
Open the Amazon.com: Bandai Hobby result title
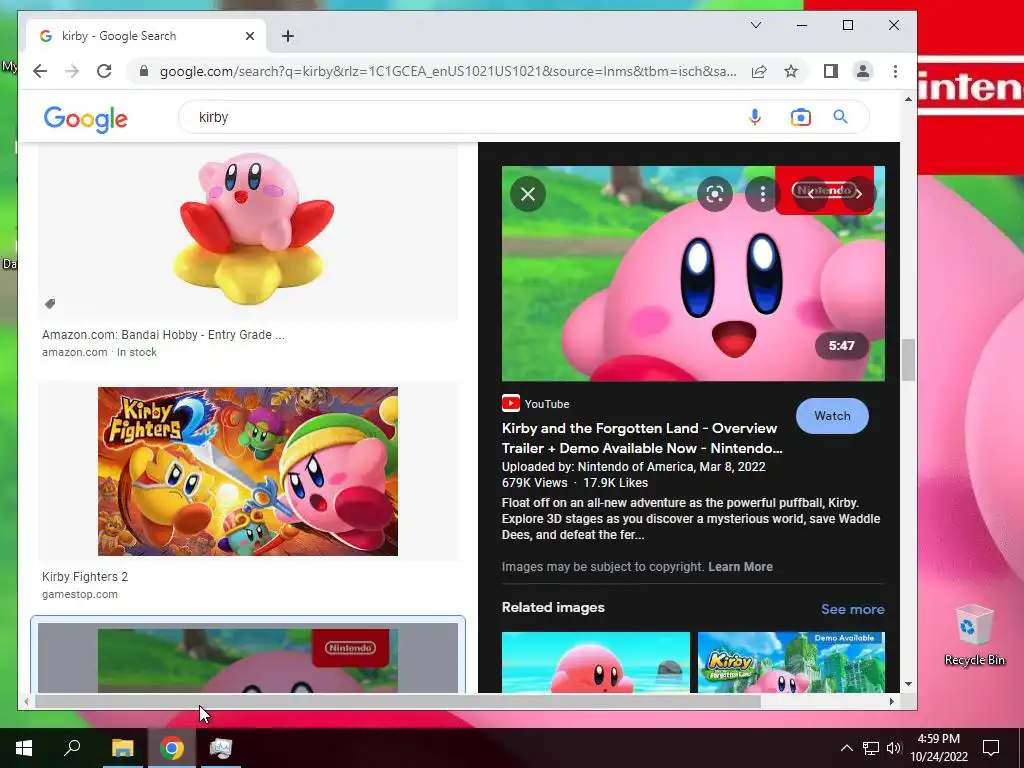coord(163,334)
